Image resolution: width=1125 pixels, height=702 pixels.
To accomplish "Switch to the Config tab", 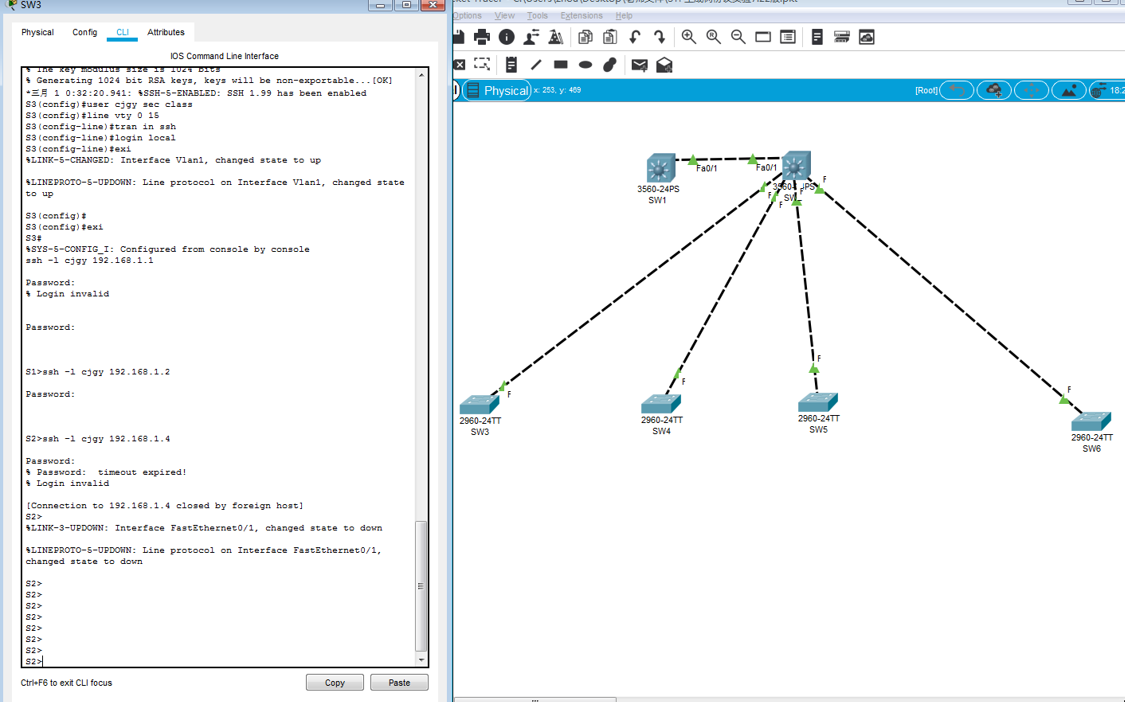I will point(85,32).
